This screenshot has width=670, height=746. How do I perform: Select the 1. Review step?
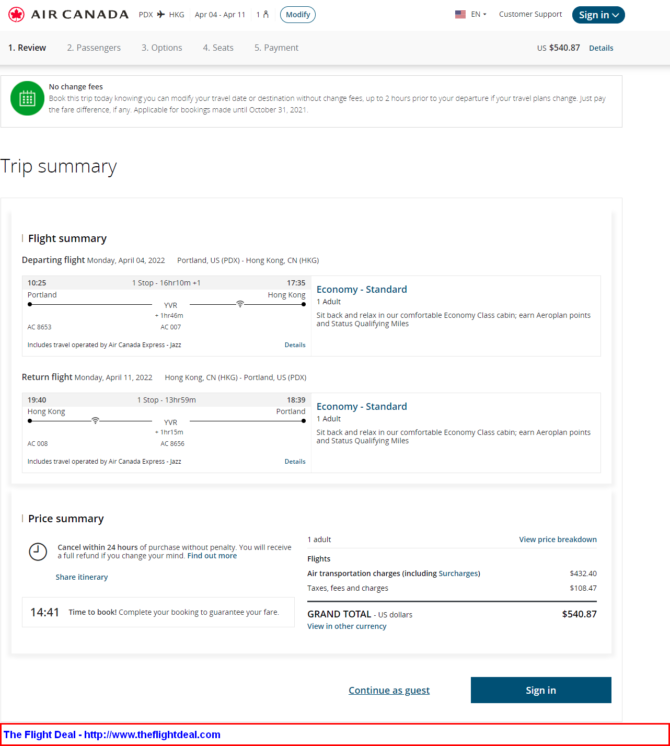pos(27,48)
